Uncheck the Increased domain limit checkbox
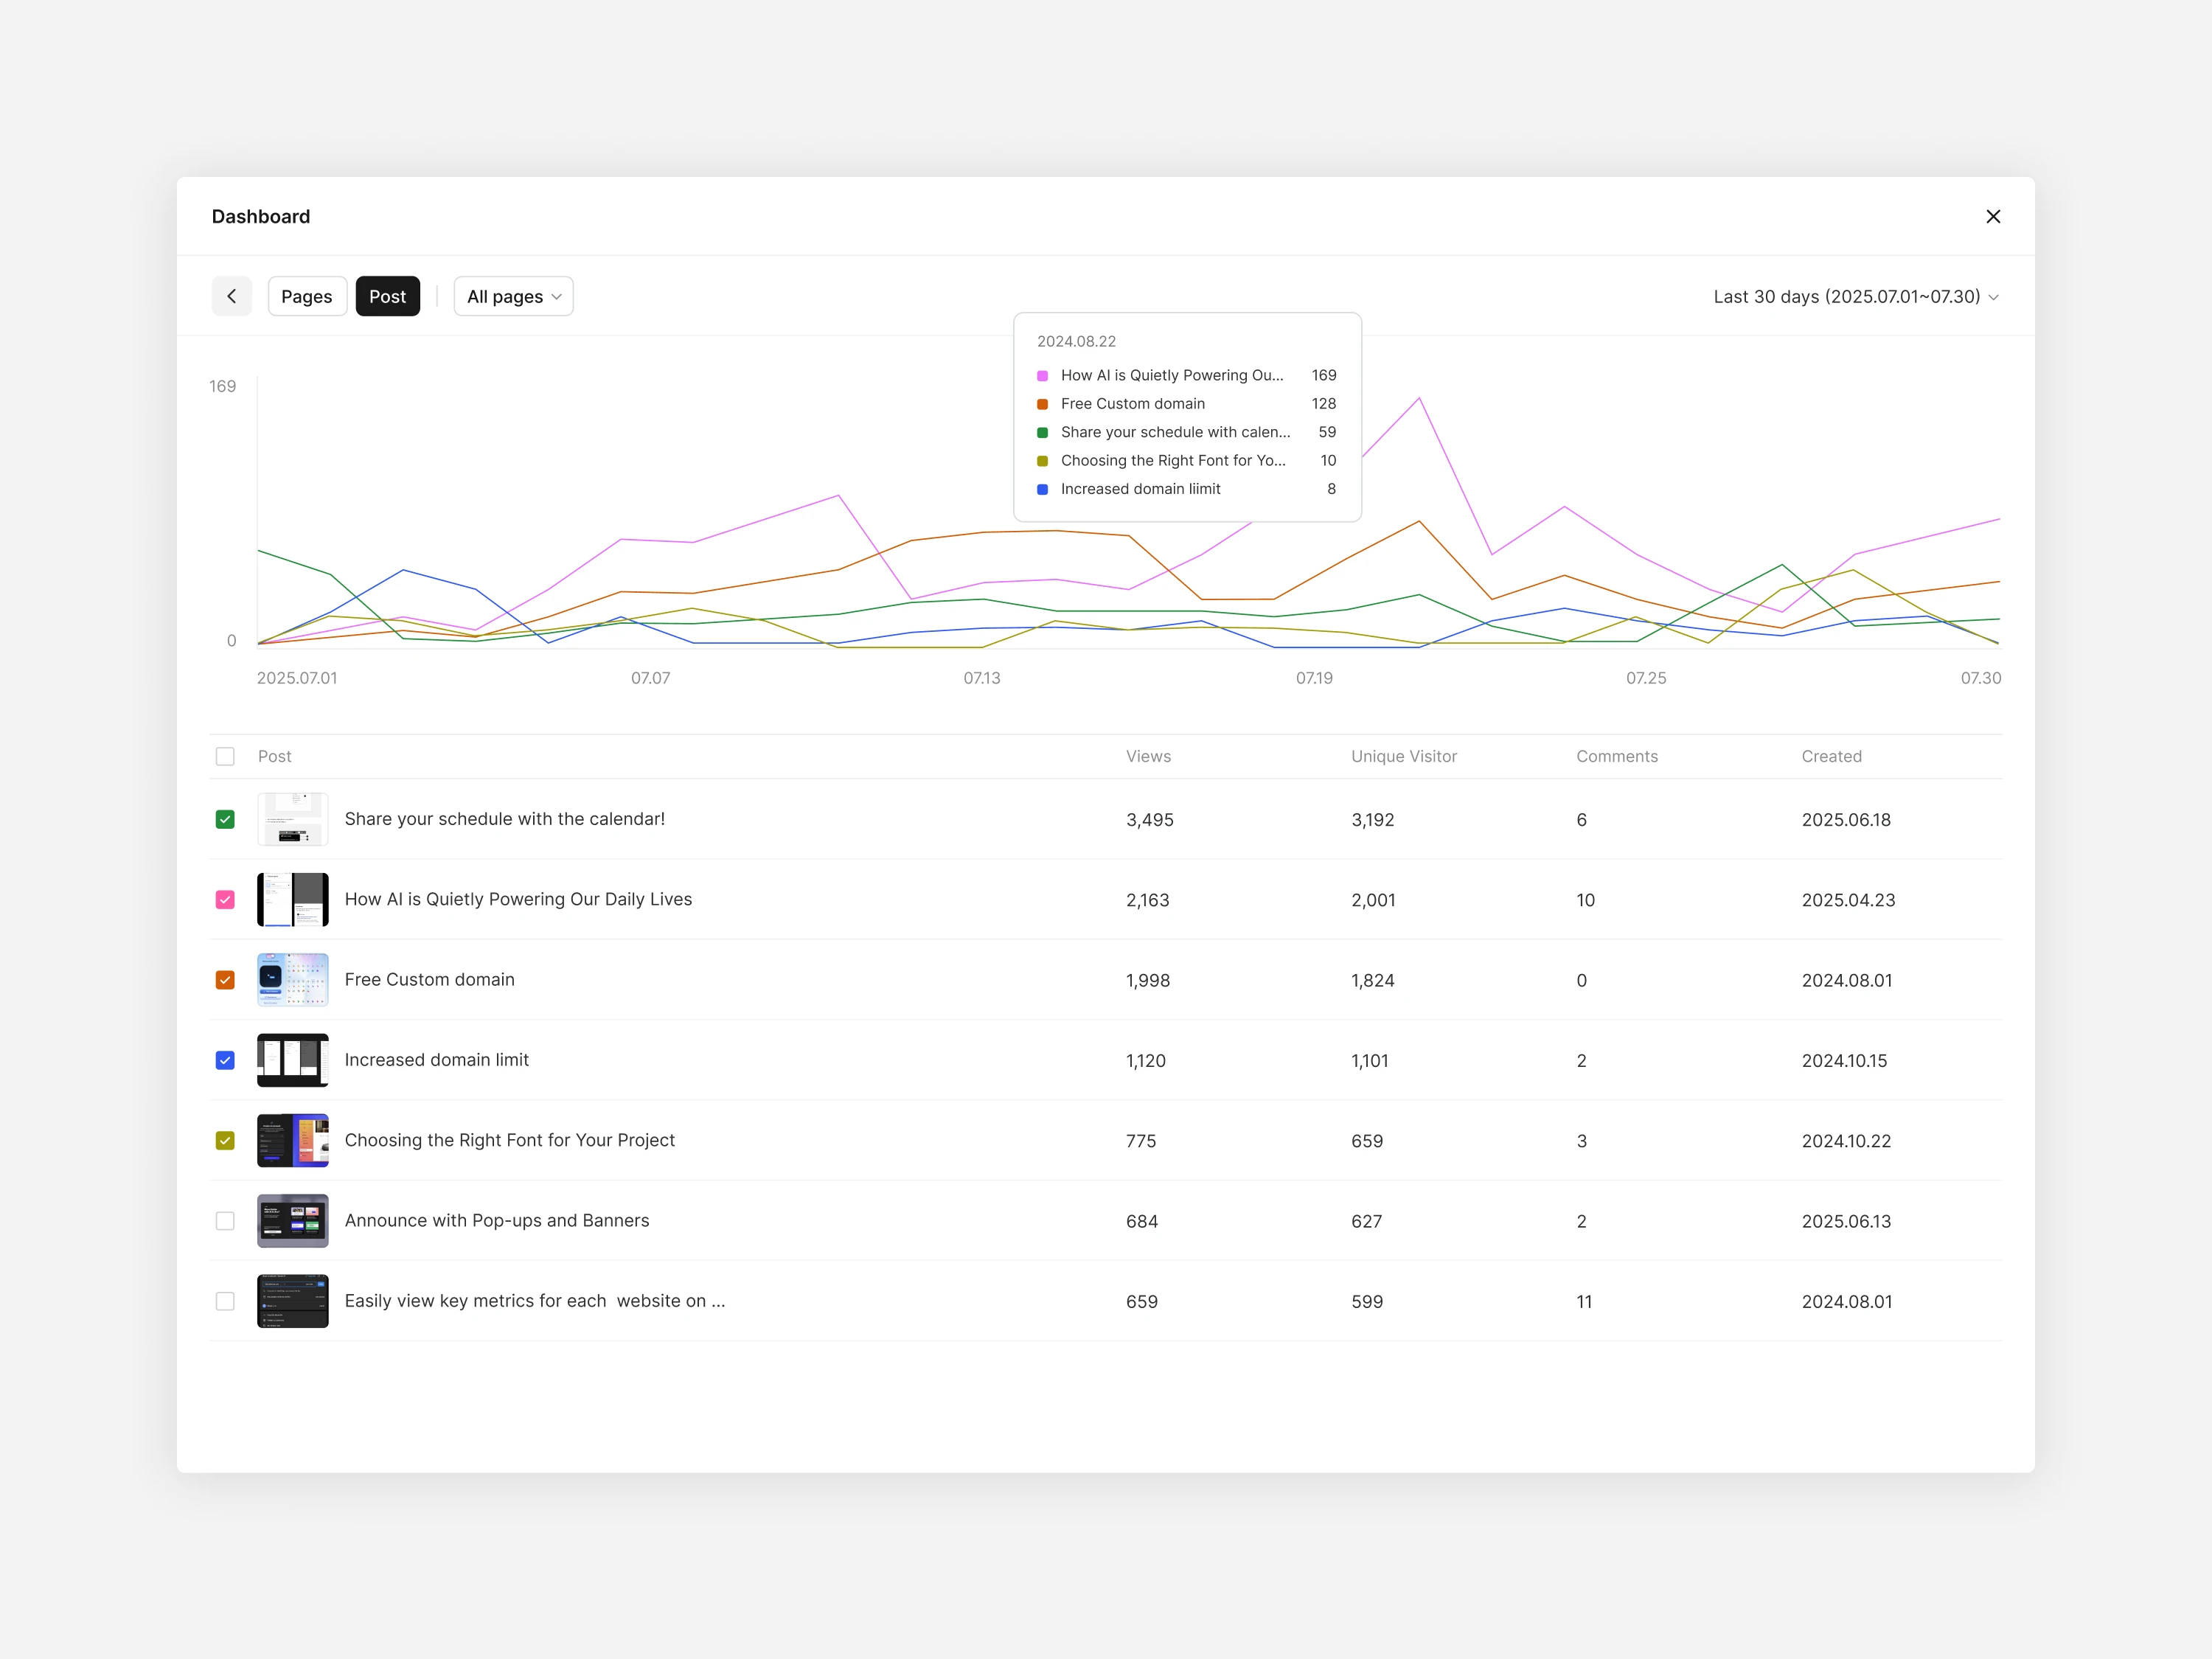Screen dimensions: 2212x1659 point(225,1060)
